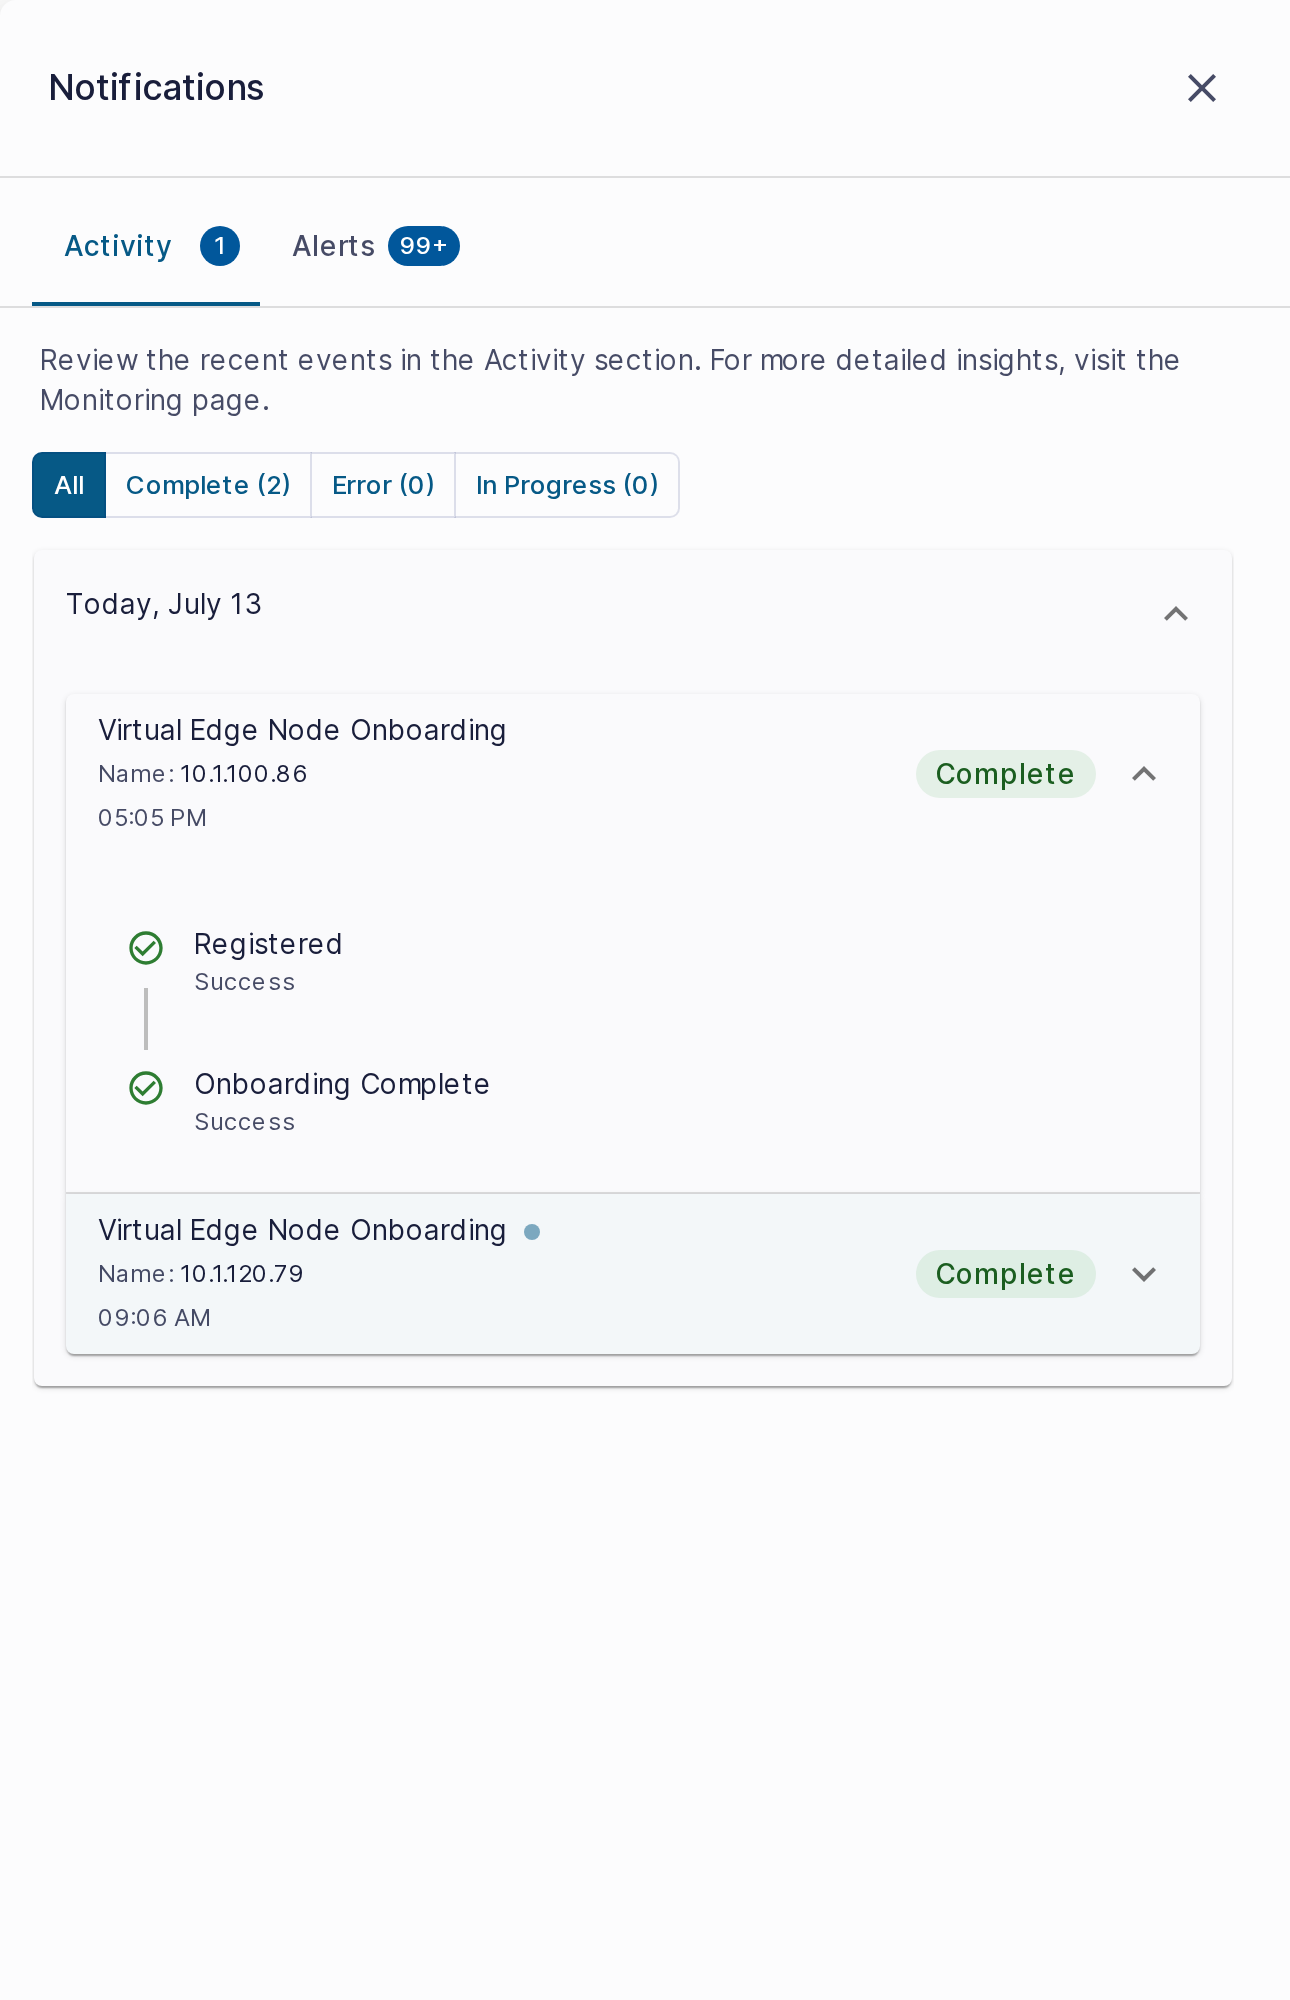Select the All filter
The width and height of the screenshot is (1290, 2000).
tap(69, 485)
